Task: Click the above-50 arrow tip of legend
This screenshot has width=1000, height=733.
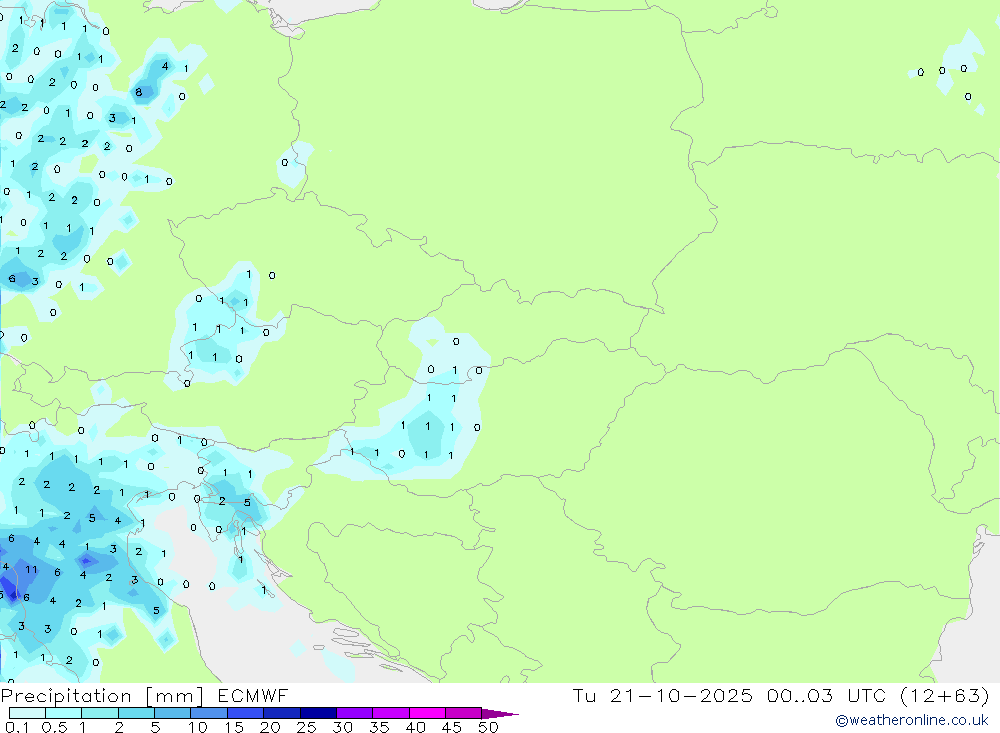Action: click(x=500, y=713)
